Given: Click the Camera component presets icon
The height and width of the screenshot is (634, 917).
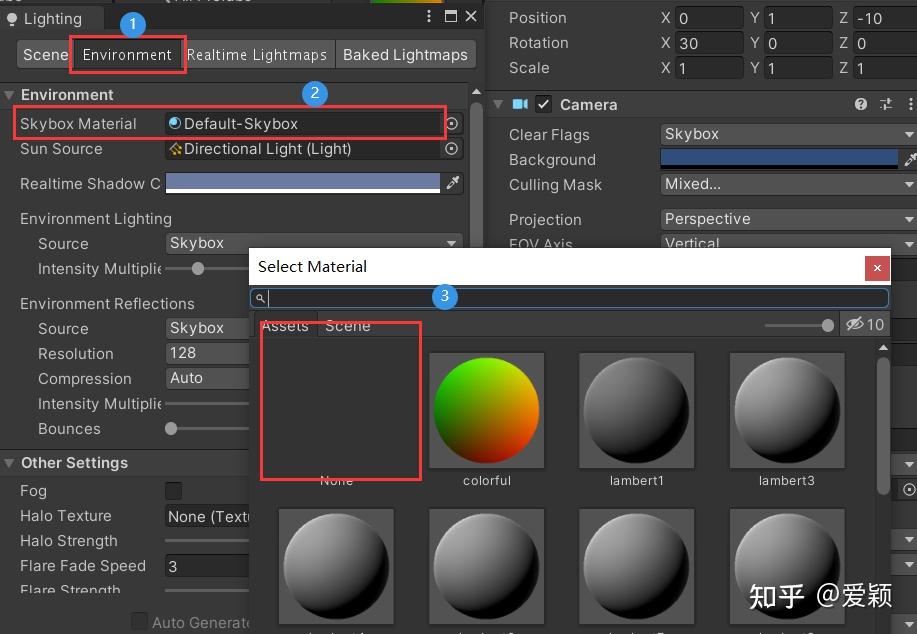Looking at the screenshot, I should click(884, 105).
